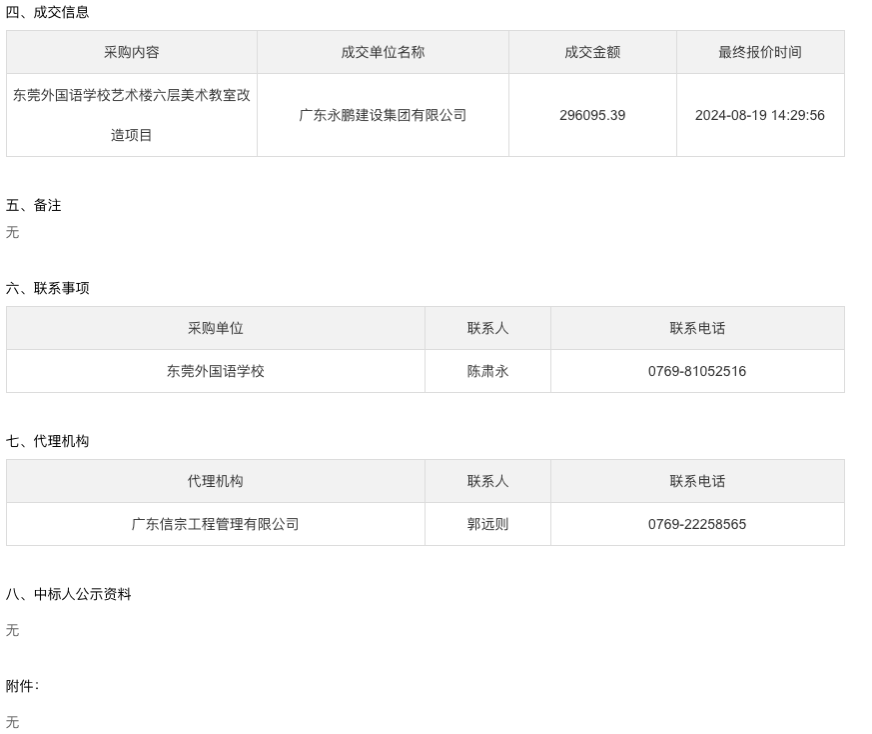This screenshot has width=872, height=734.
Task: Select the heading 八、中标人公示资料
Action: 68,594
